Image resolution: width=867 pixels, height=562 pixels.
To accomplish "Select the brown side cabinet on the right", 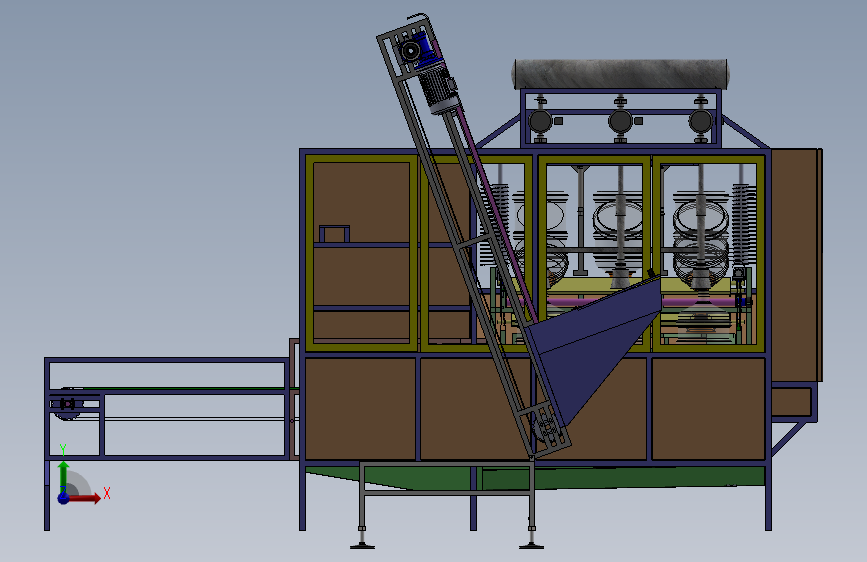I will coord(796,265).
